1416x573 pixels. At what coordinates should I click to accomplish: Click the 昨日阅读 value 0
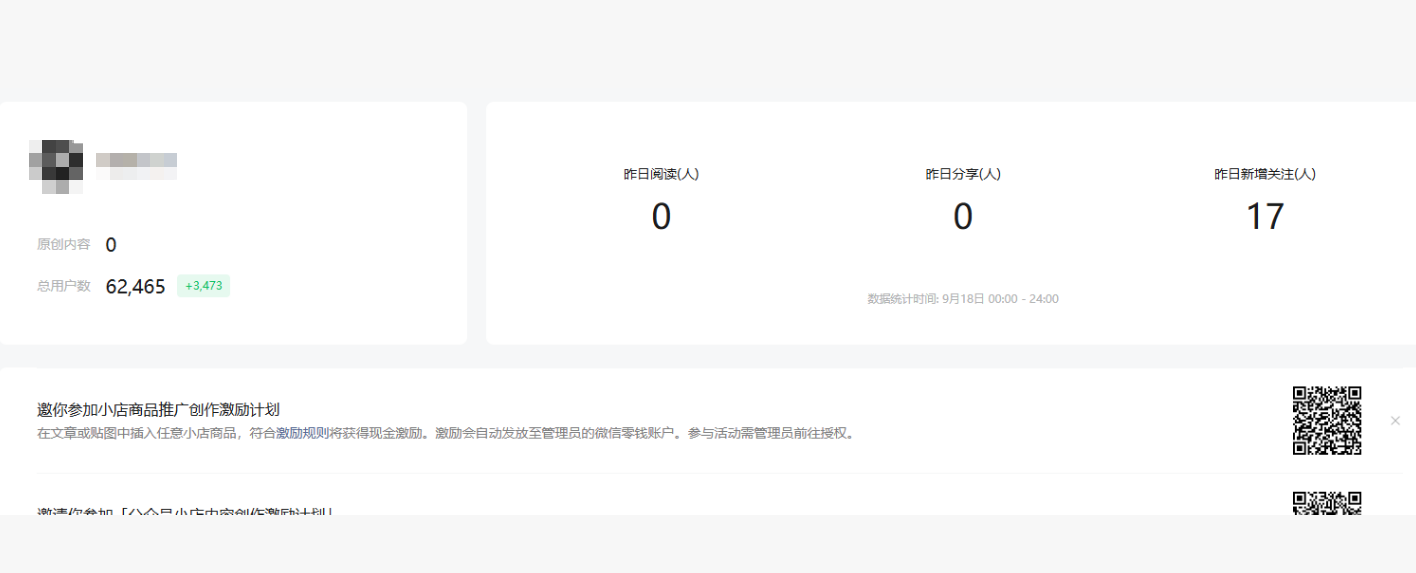tap(661, 217)
